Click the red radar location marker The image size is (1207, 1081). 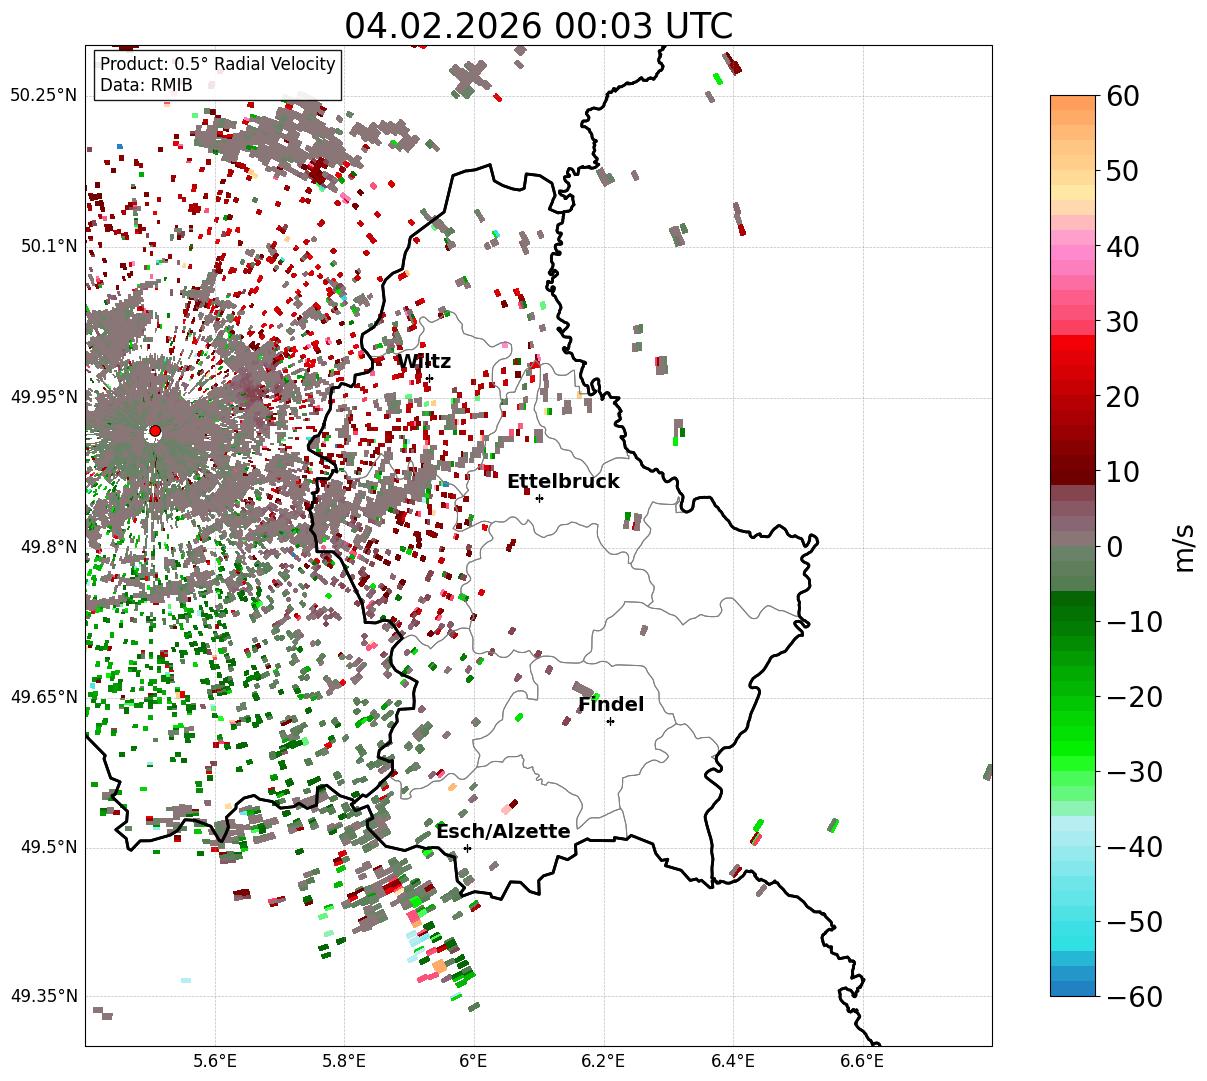(154, 431)
